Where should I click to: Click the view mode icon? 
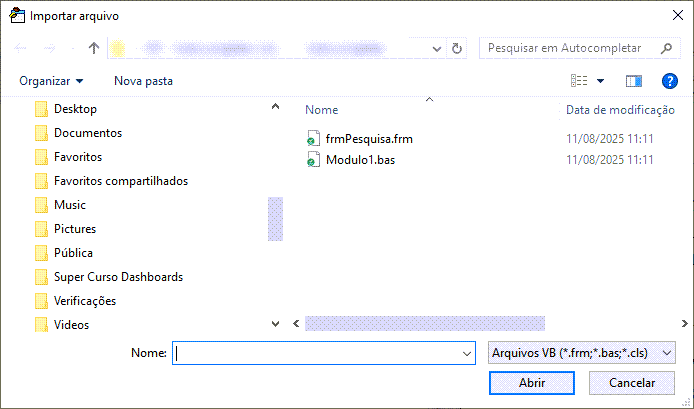[579, 80]
